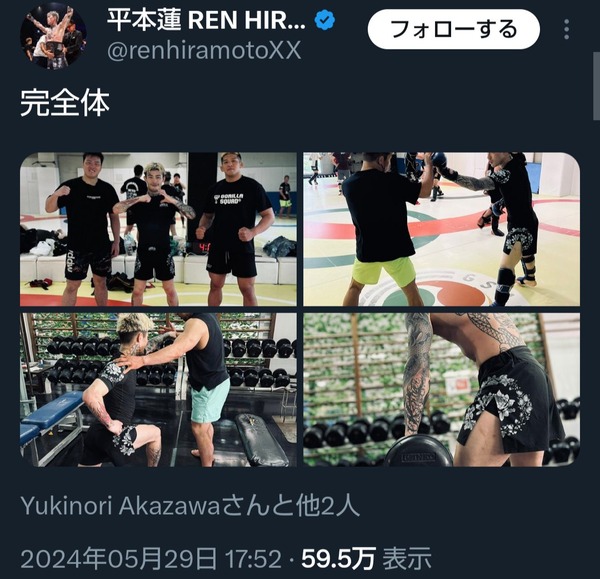Follow the account with フォローする button
The height and width of the screenshot is (579, 600).
(453, 29)
